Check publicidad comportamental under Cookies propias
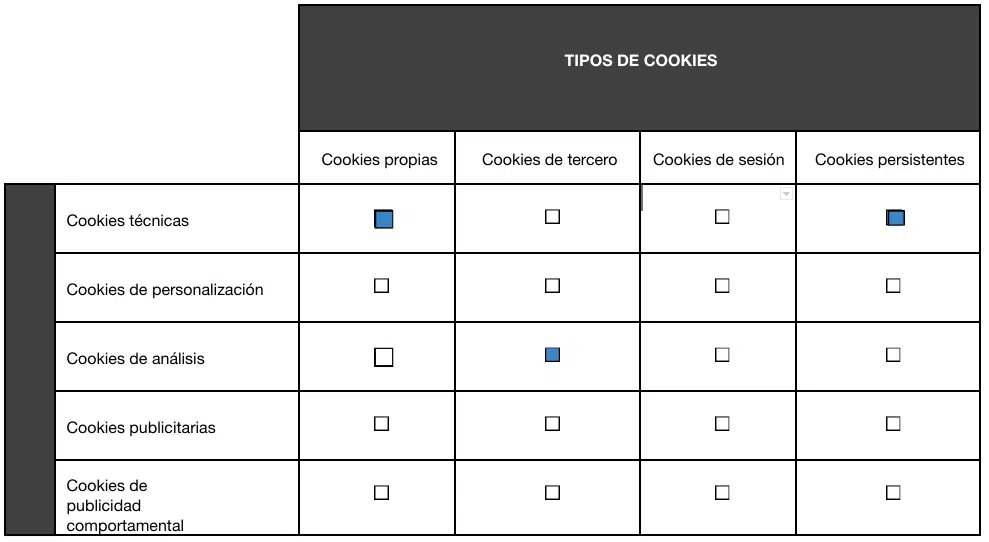Viewport: 989px width, 542px height. coord(381,493)
